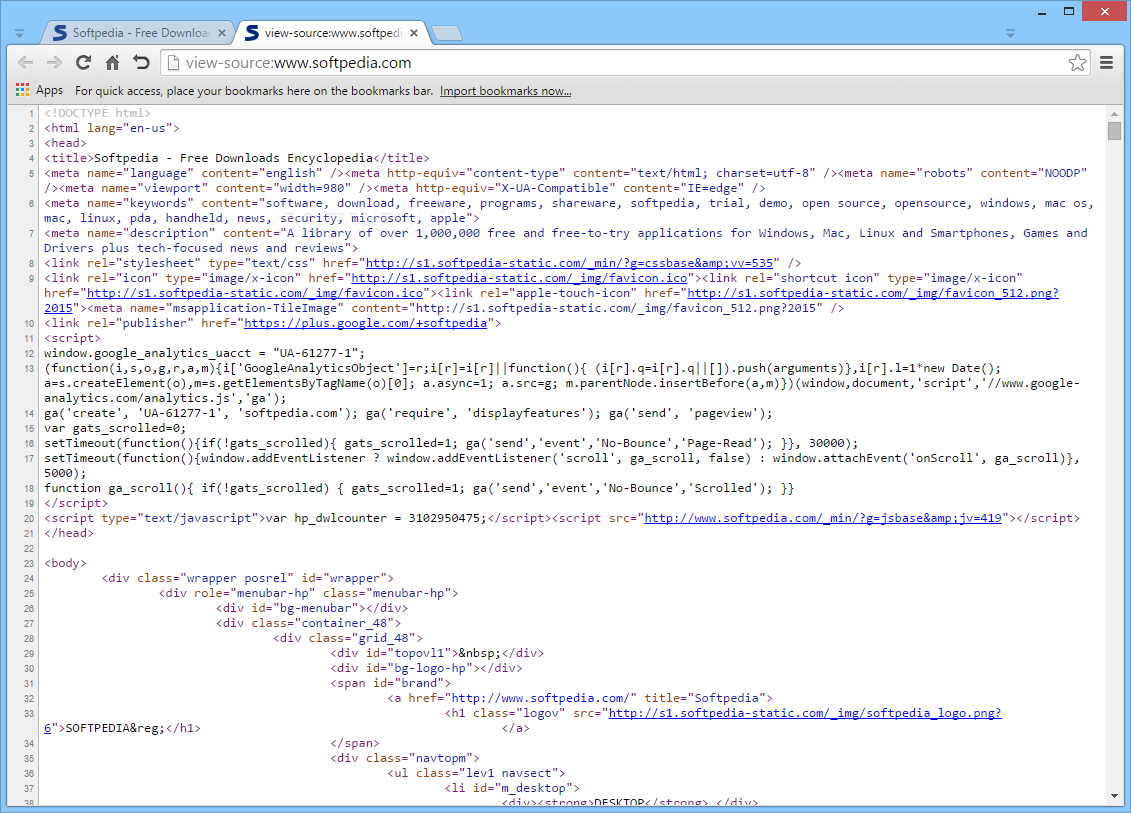Image resolution: width=1131 pixels, height=813 pixels.
Task: Close the Softpedia - Free Downloads tab
Action: pyautogui.click(x=221, y=33)
